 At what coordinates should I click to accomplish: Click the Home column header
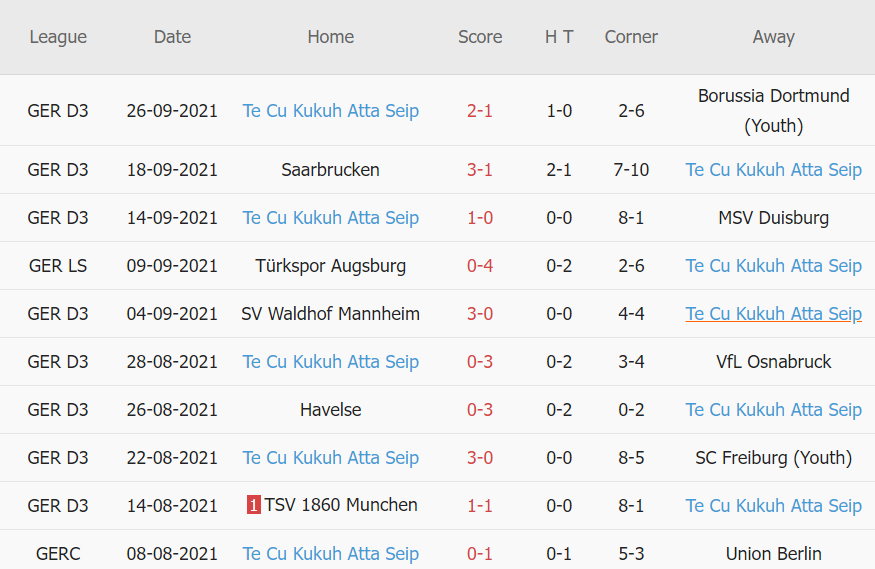[330, 37]
